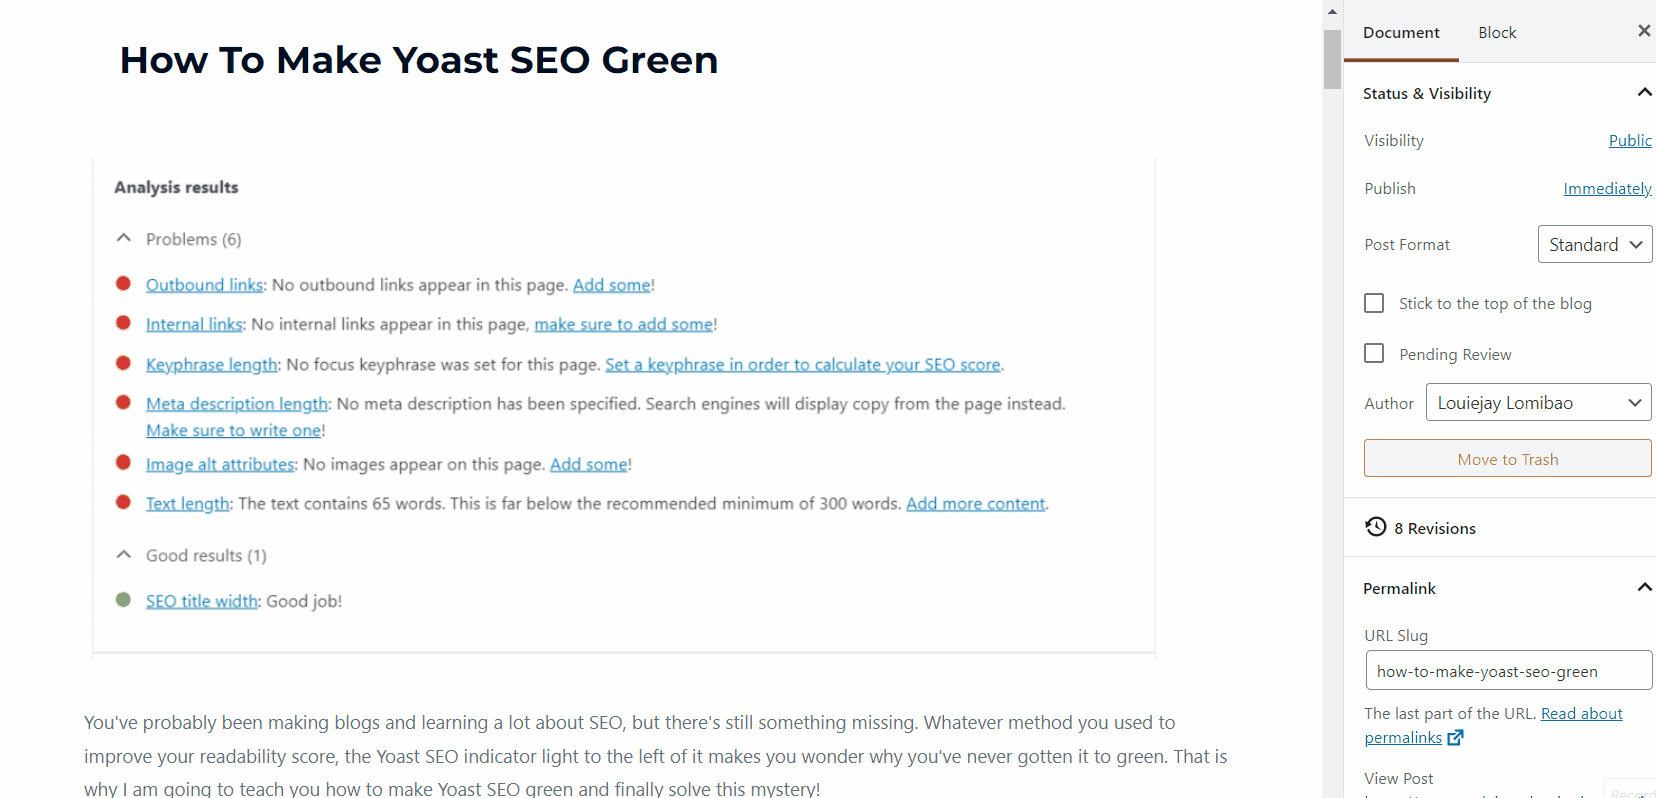Open the Public visibility link
The width and height of the screenshot is (1656, 798).
(1630, 140)
